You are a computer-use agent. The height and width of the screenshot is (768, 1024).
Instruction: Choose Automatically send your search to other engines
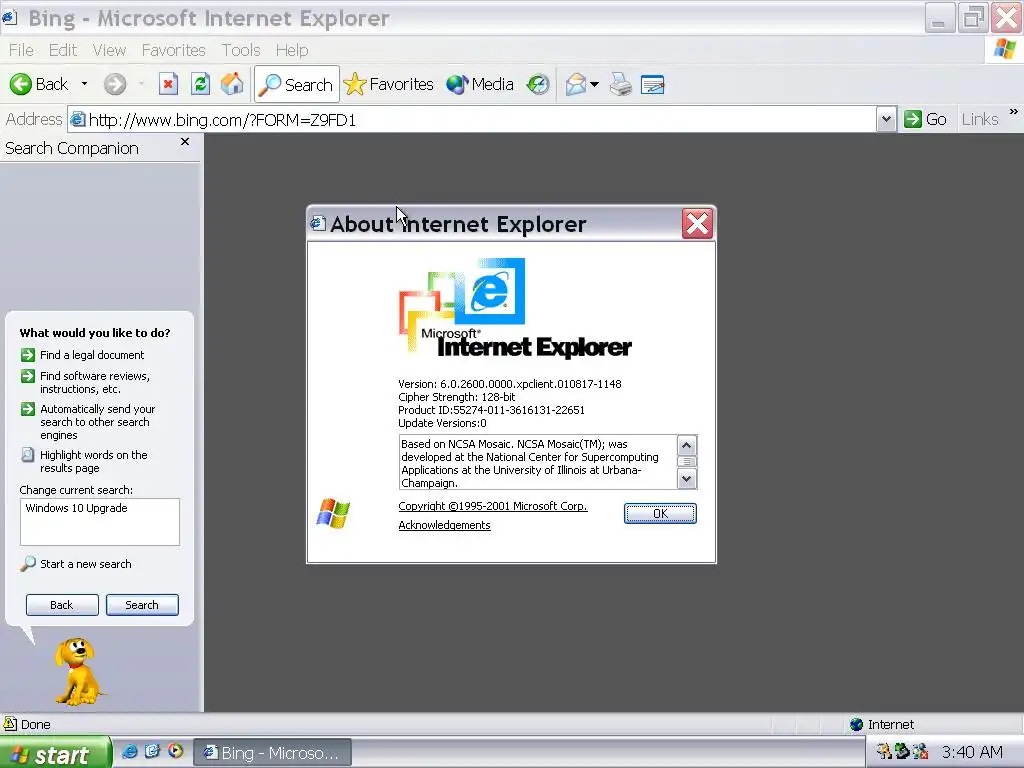click(x=97, y=422)
